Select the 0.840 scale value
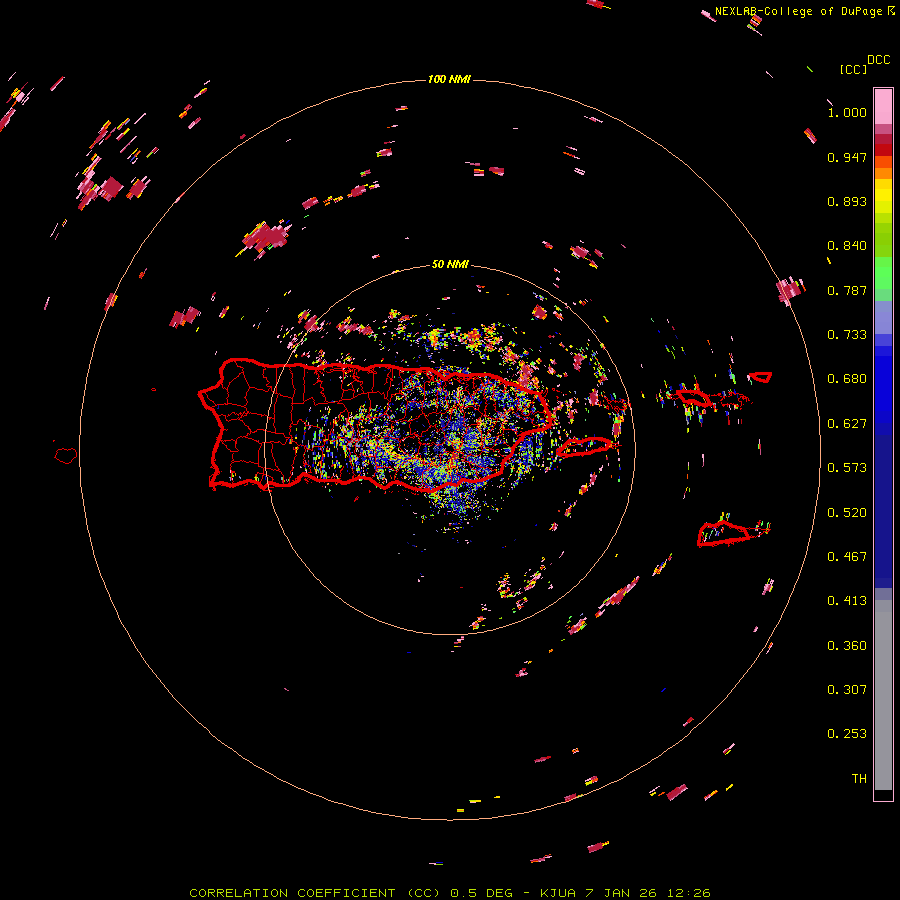Image resolution: width=900 pixels, height=900 pixels. [847, 246]
